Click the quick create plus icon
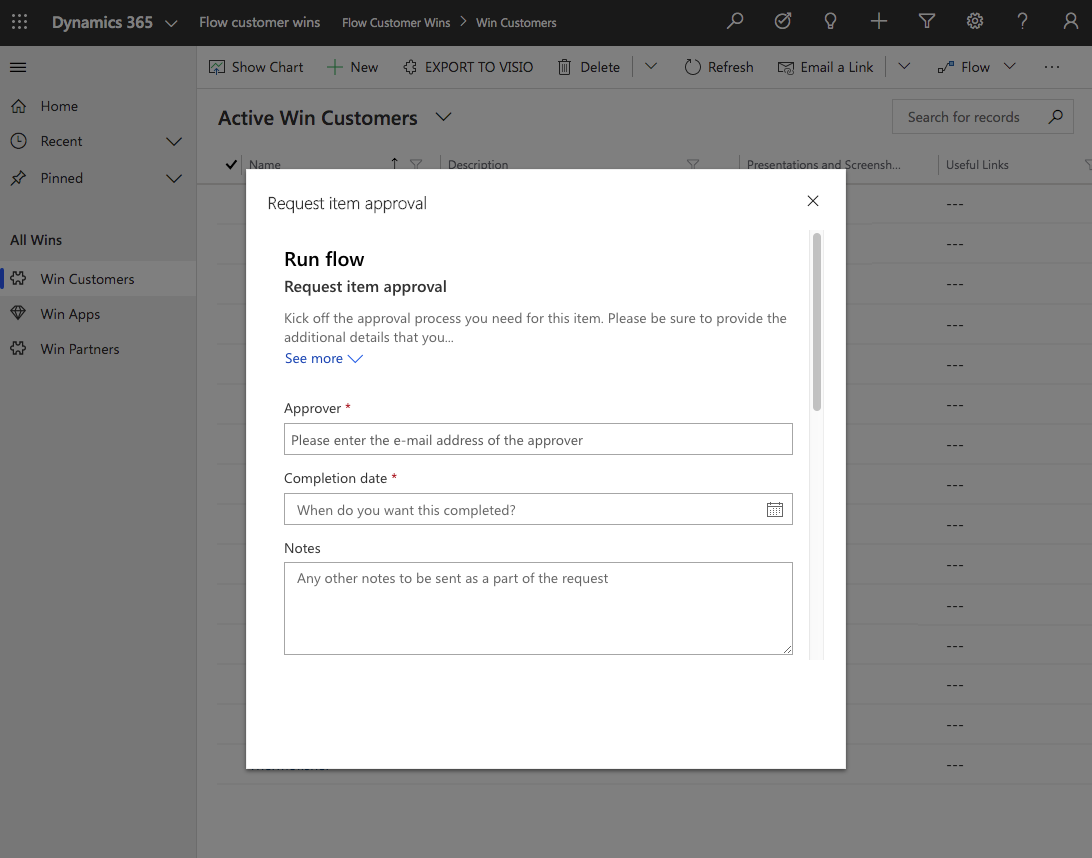 coord(878,21)
